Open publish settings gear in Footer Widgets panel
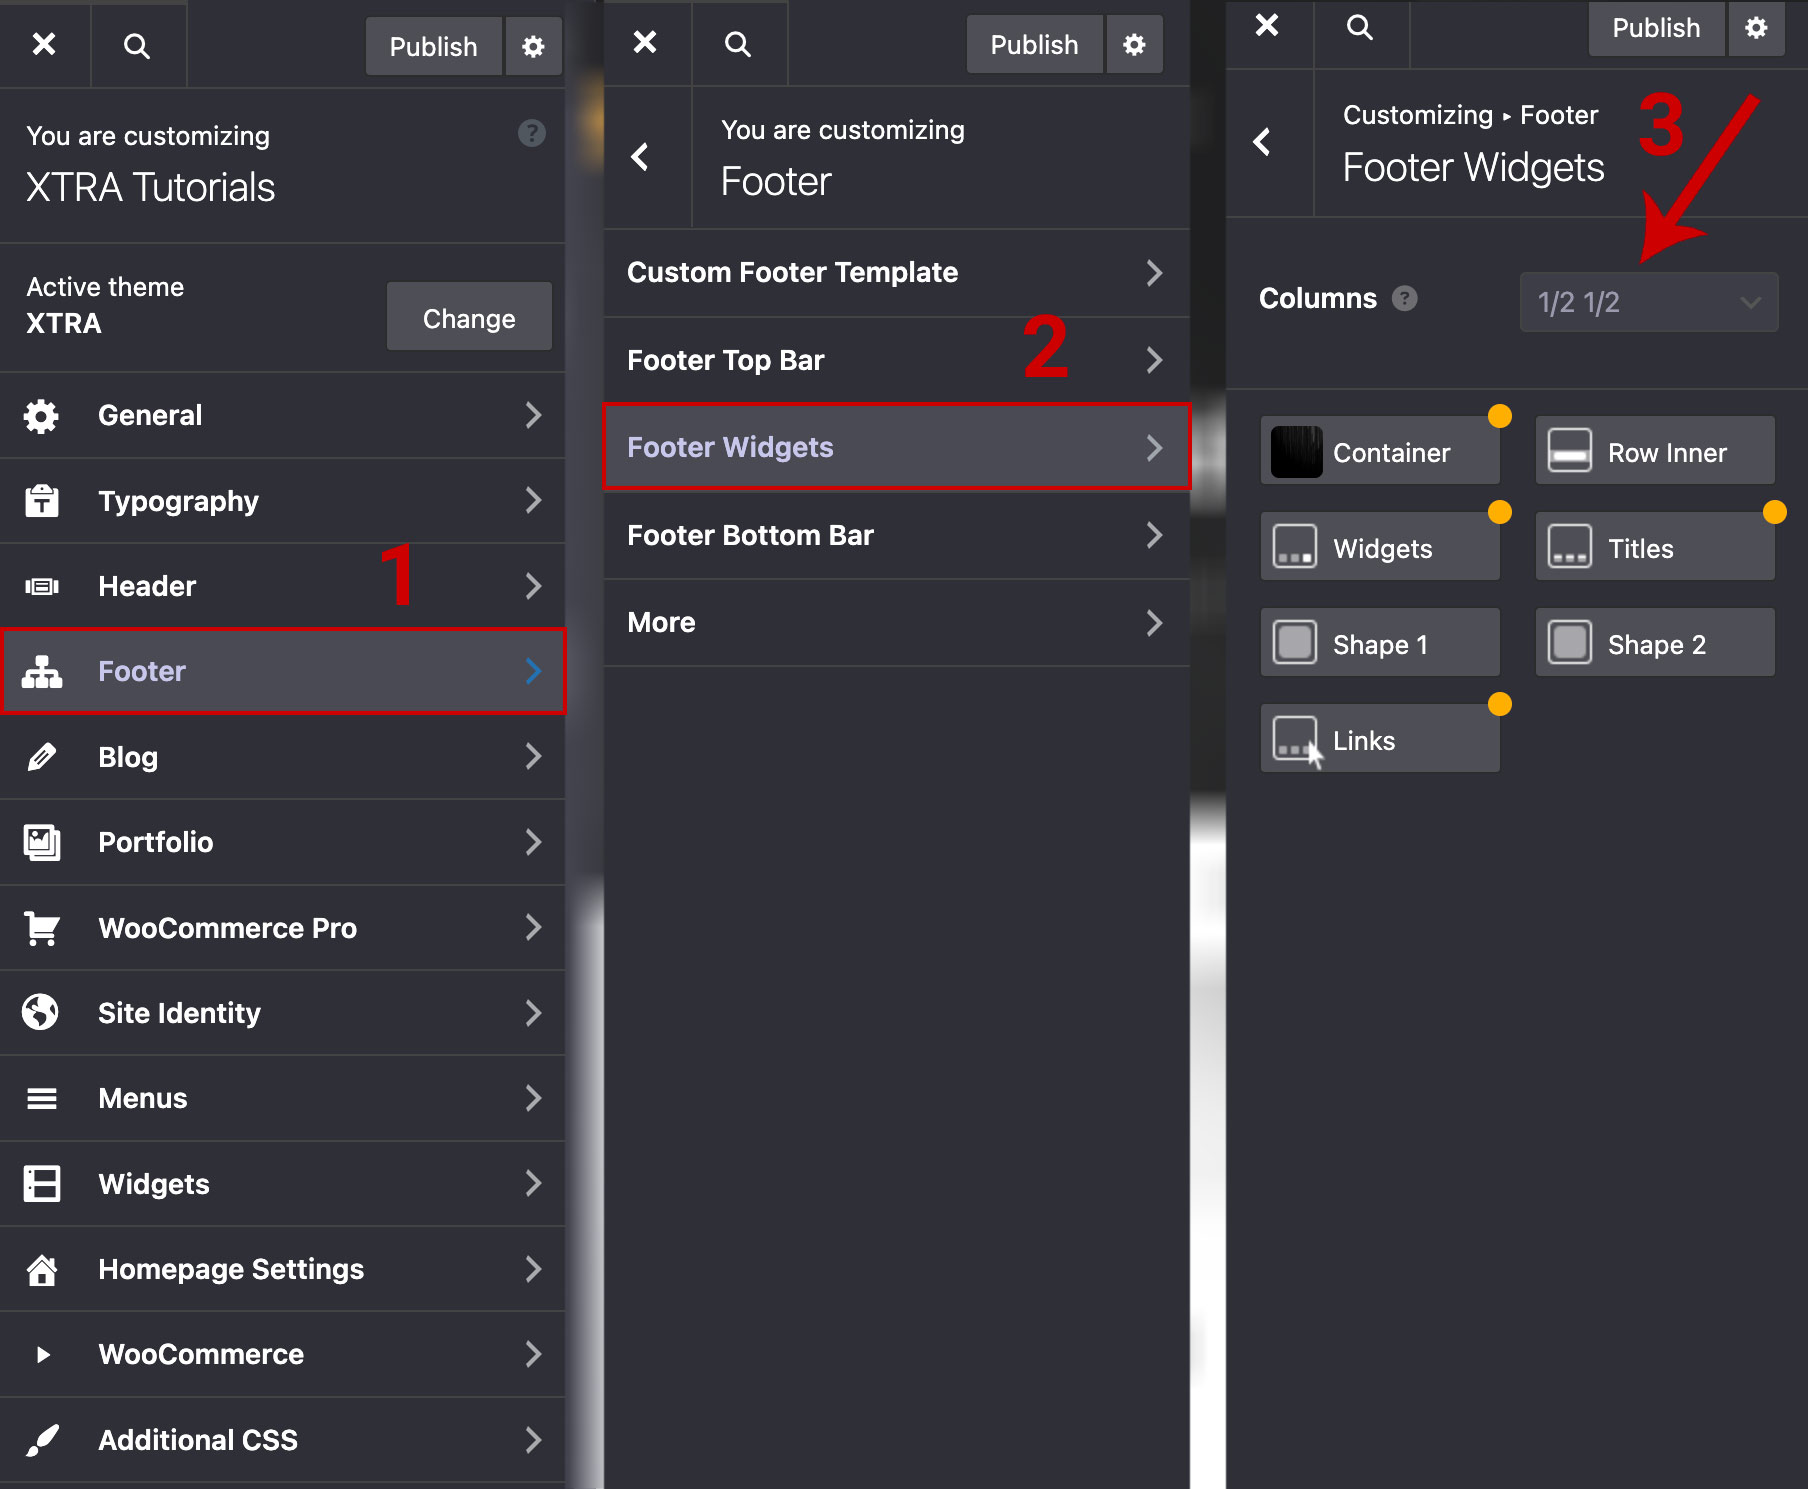 (1756, 28)
